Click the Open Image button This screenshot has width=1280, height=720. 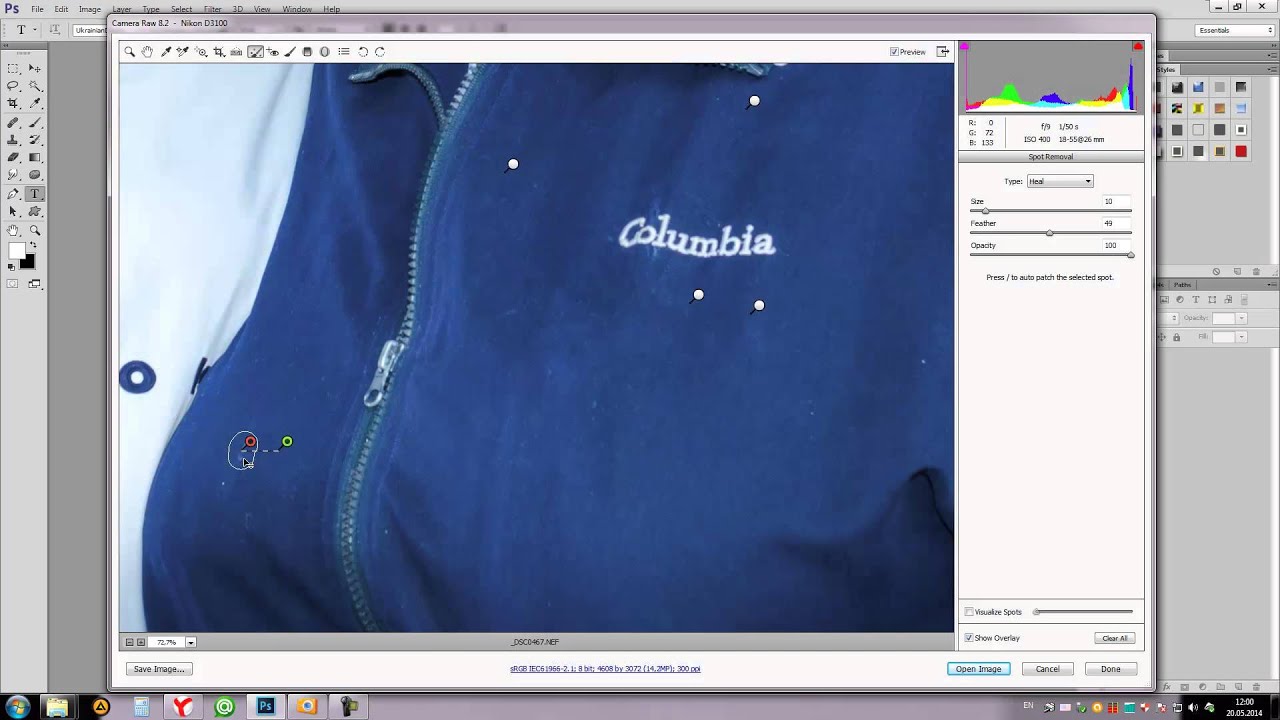978,669
